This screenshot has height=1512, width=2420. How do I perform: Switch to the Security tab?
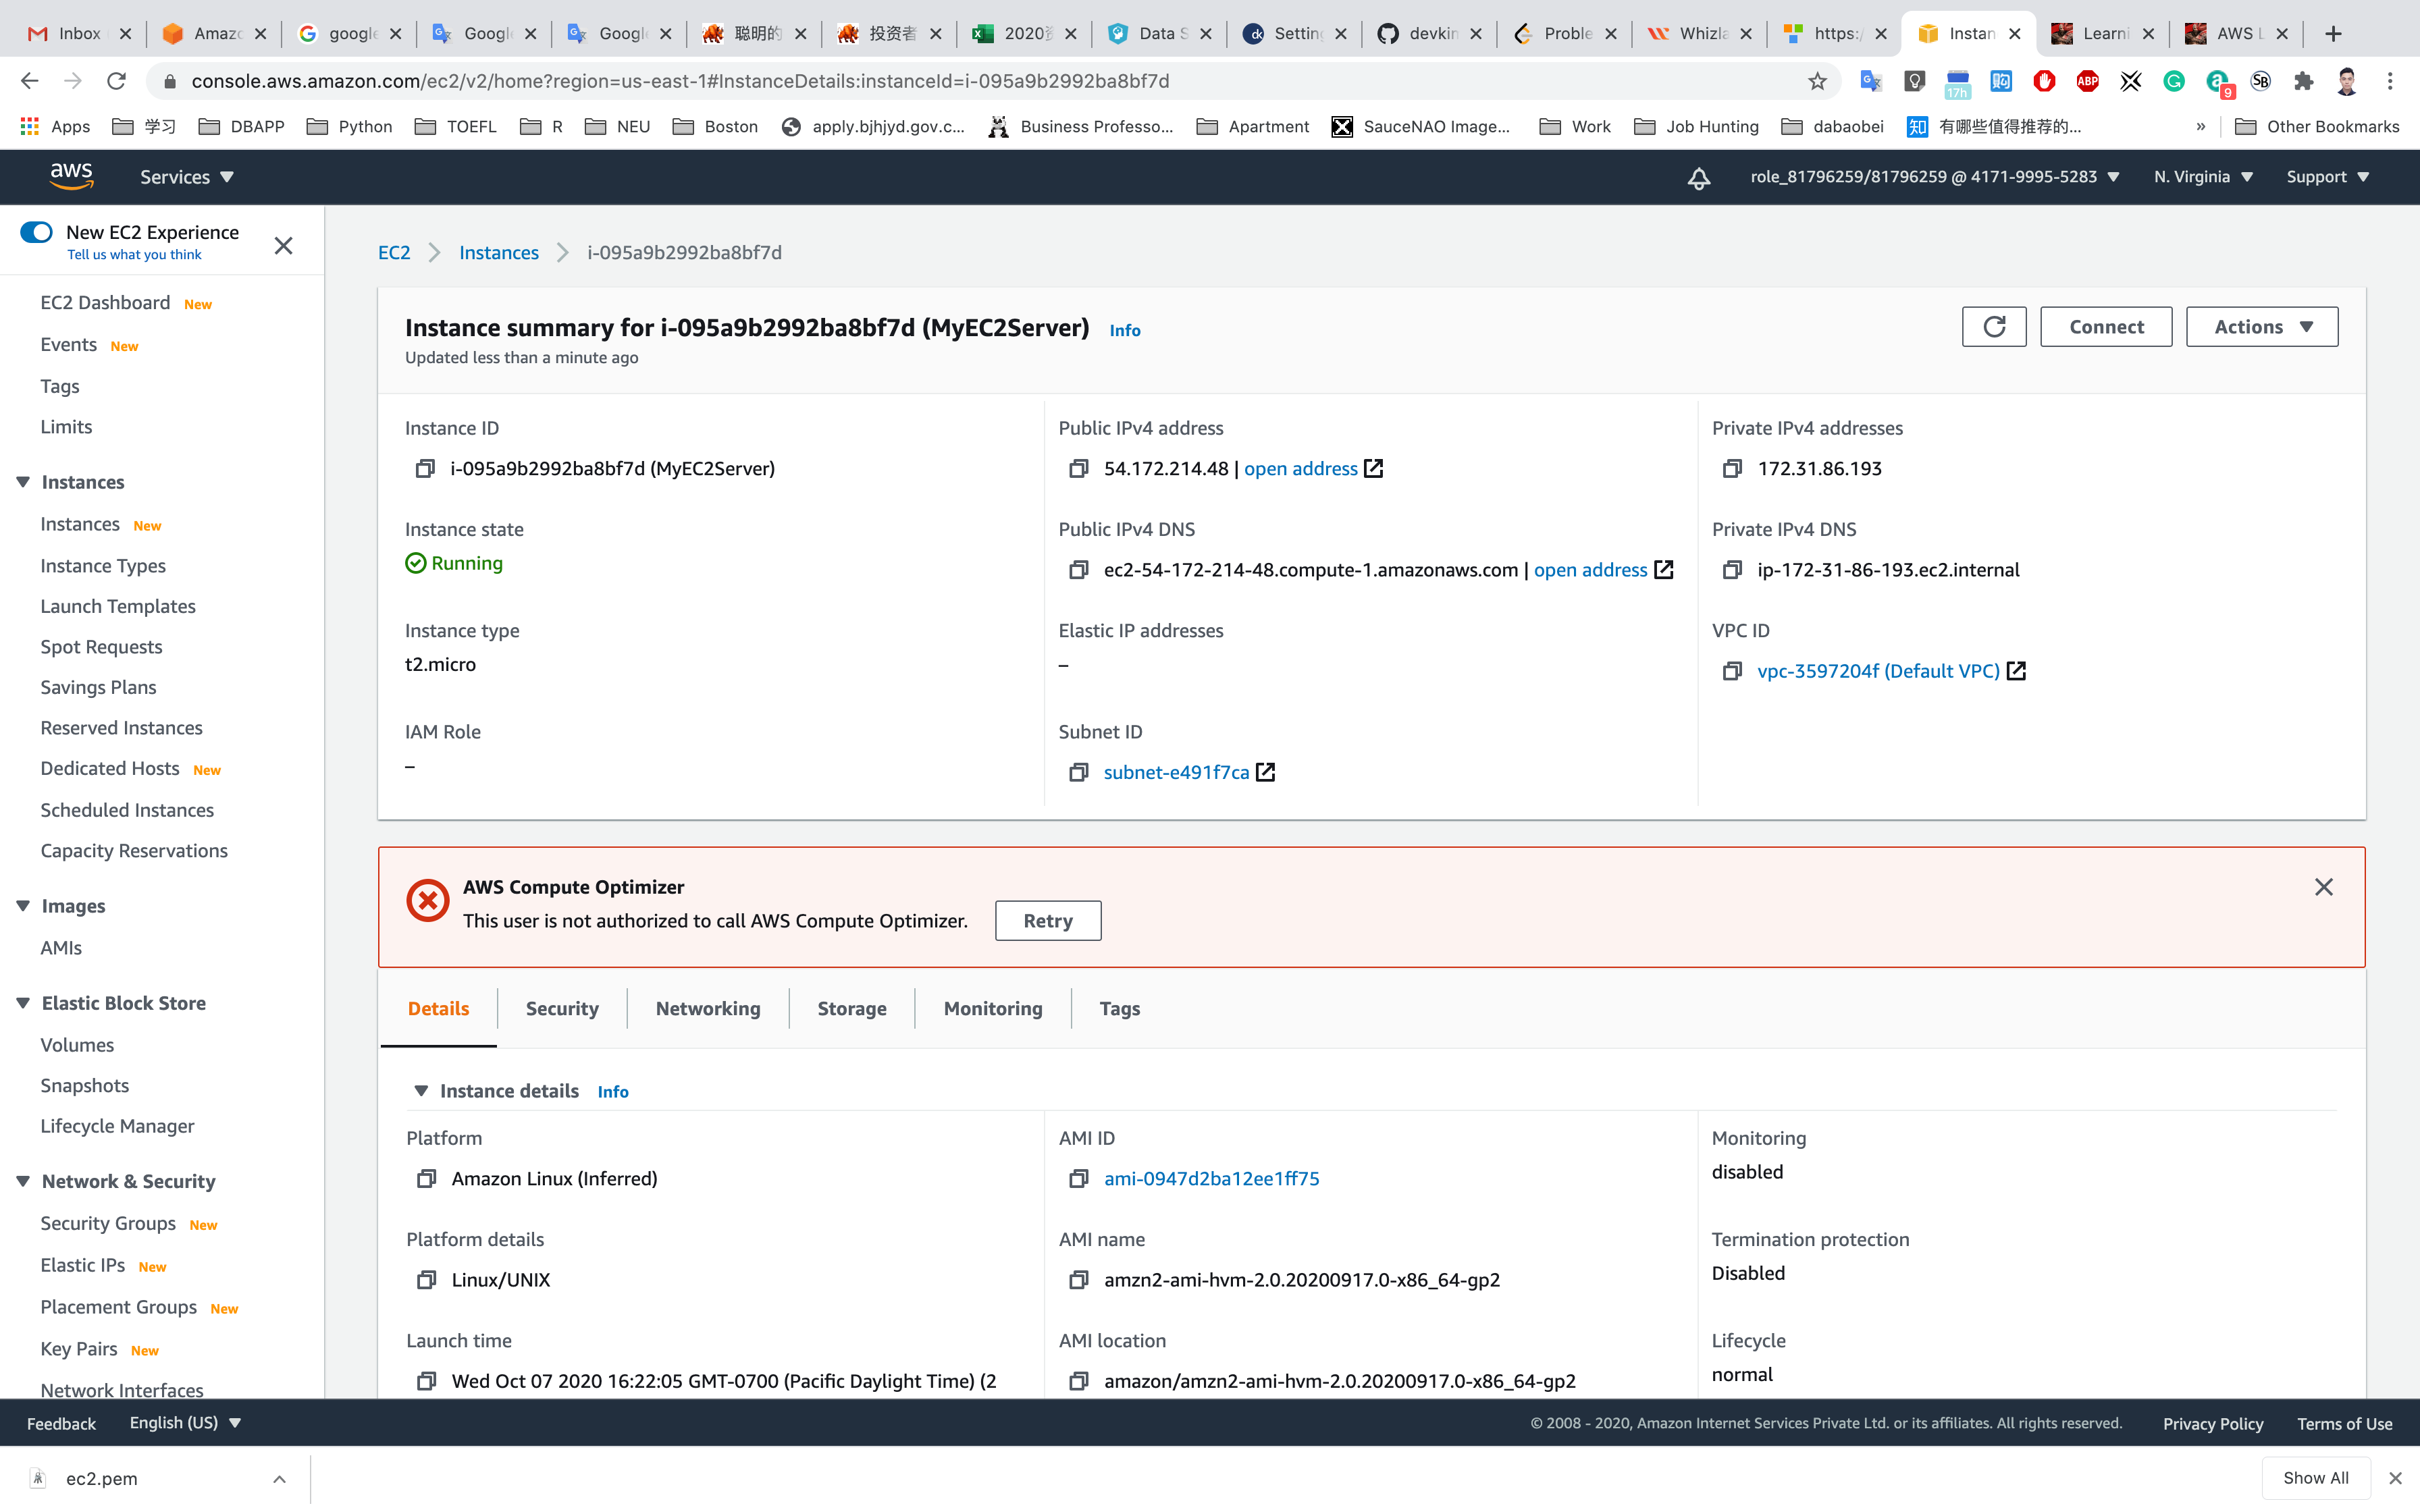pyautogui.click(x=562, y=1009)
